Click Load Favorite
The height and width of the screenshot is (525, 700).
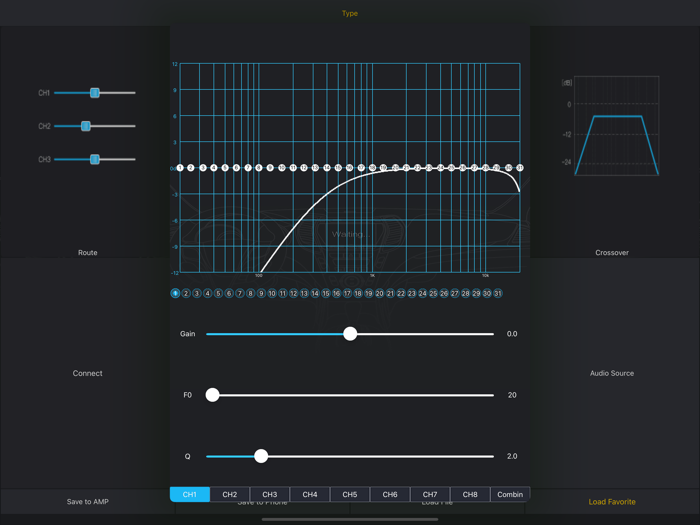[612, 502]
